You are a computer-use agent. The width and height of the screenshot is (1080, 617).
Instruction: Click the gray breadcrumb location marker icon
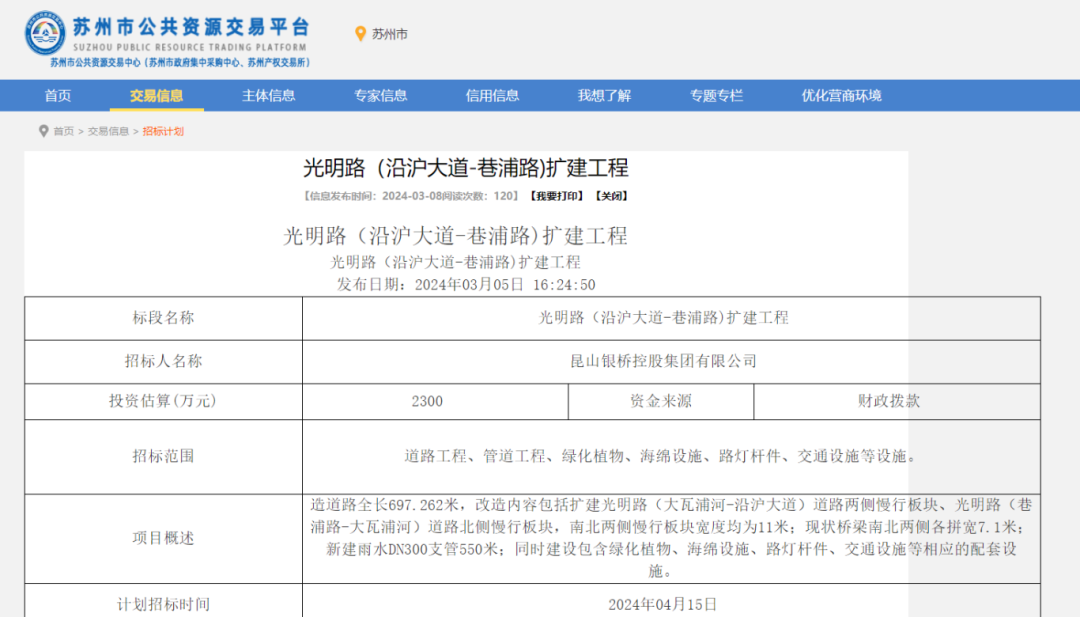tap(43, 131)
